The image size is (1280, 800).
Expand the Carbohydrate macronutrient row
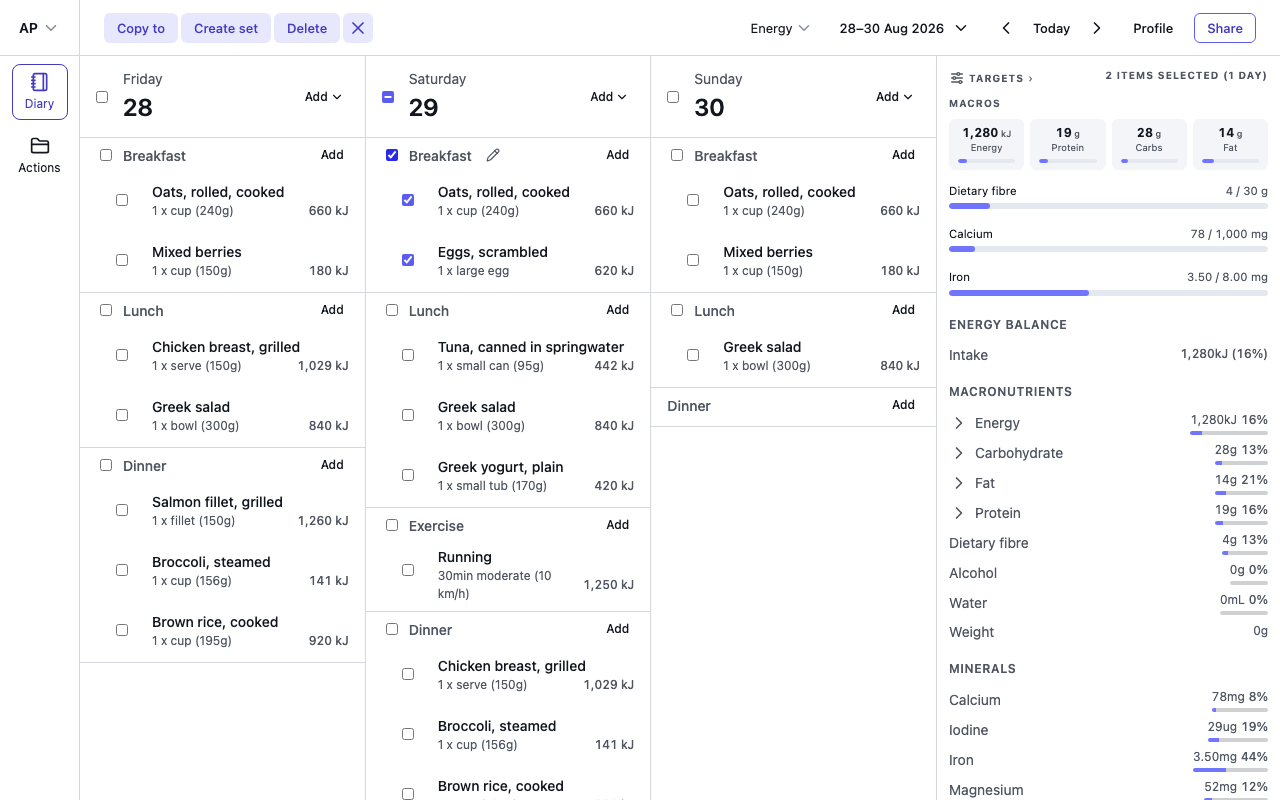point(959,453)
